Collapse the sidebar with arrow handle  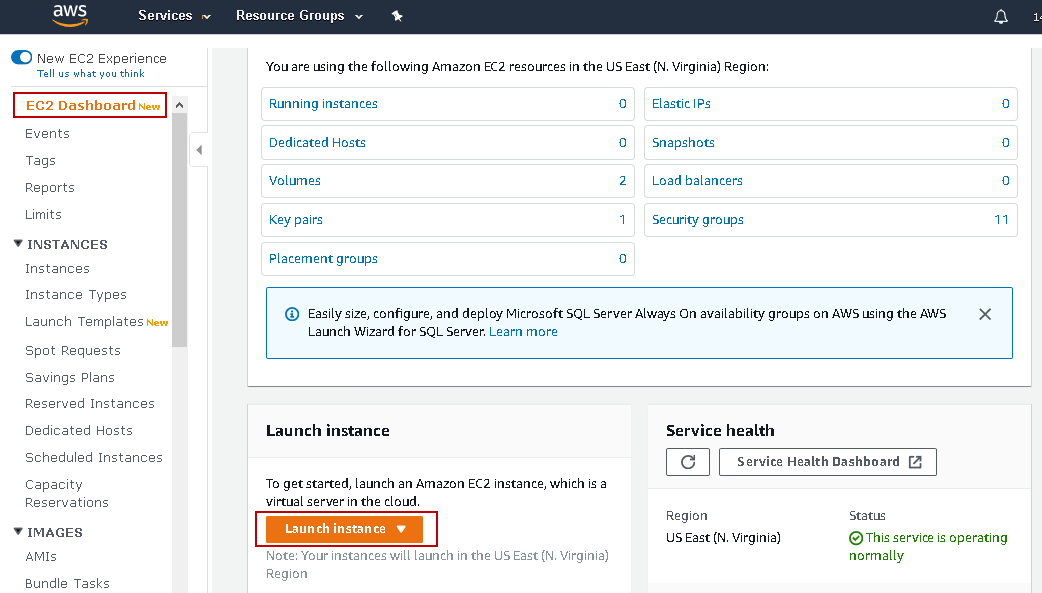(198, 150)
